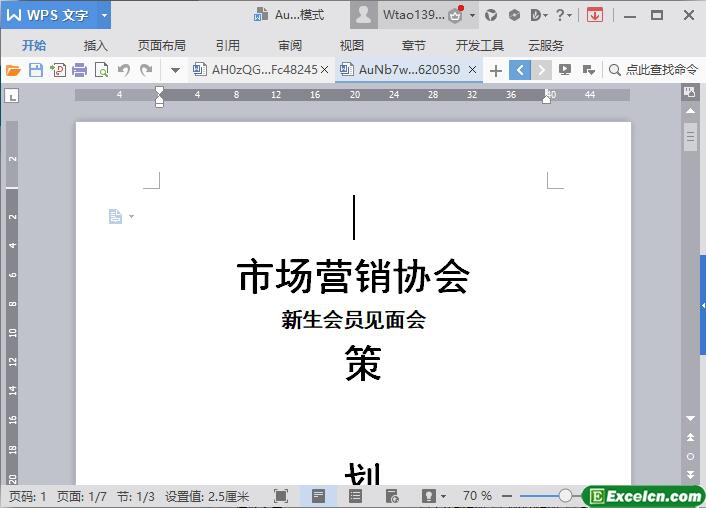
Task: Switch to the 视图 ribbon tab
Action: pyautogui.click(x=352, y=45)
